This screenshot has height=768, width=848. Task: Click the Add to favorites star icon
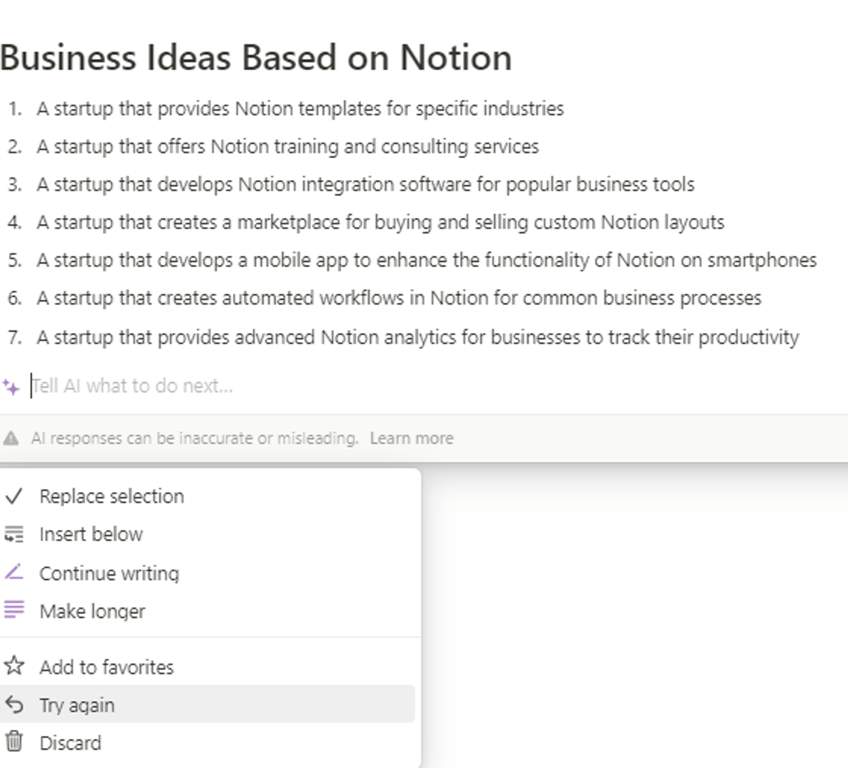point(14,666)
